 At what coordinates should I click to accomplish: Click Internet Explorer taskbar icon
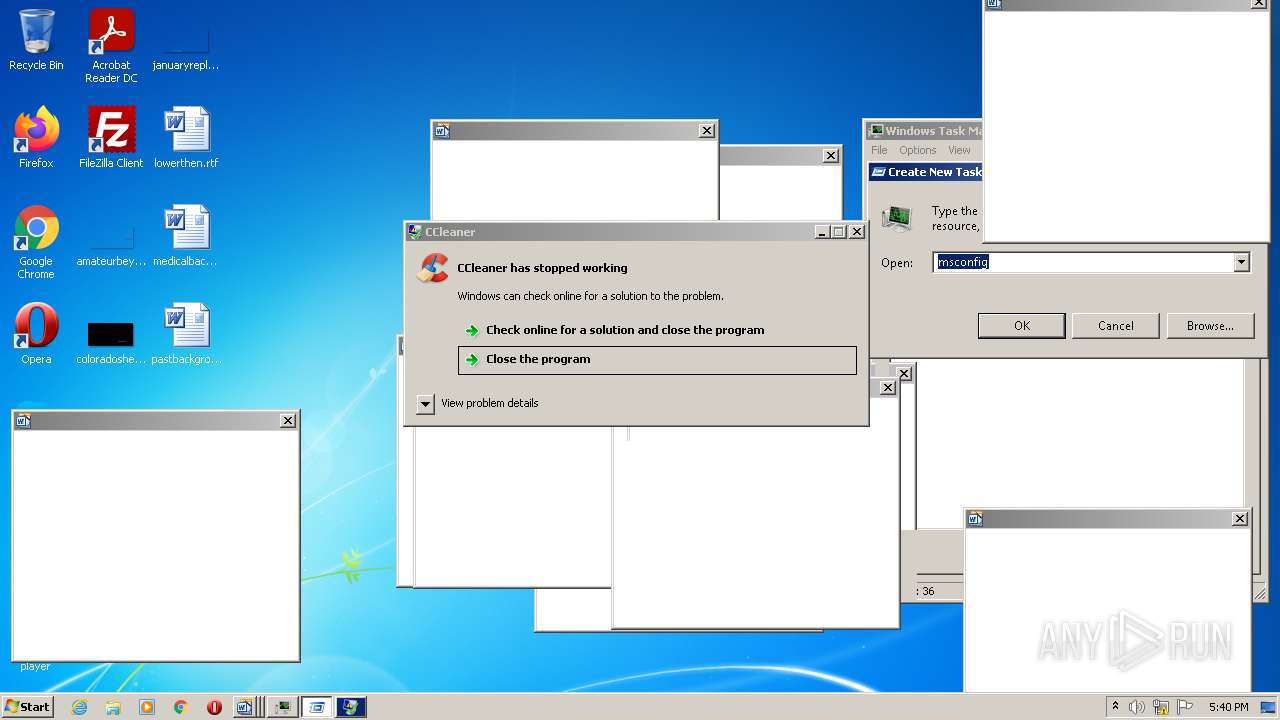click(80, 707)
